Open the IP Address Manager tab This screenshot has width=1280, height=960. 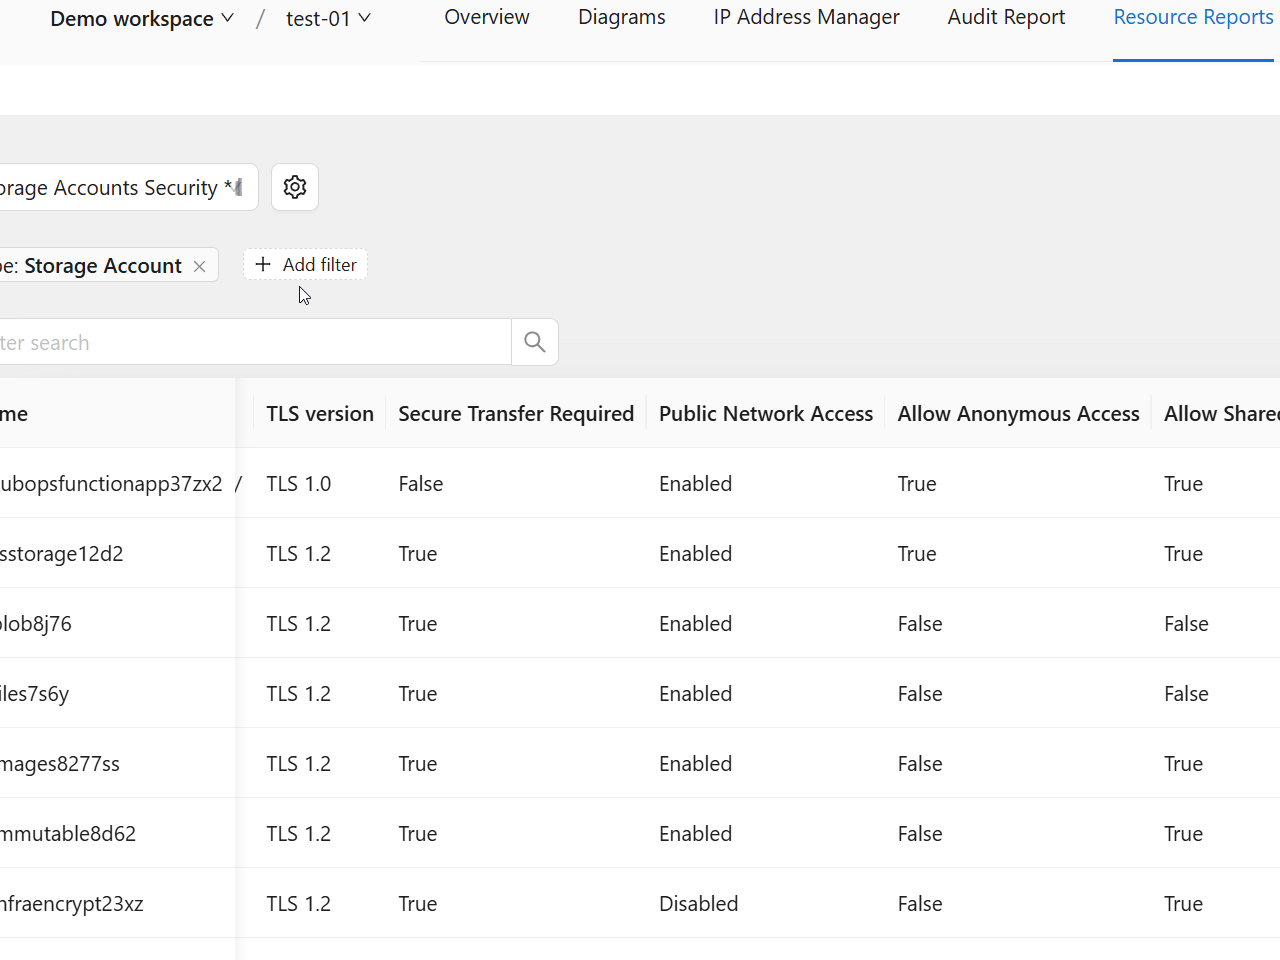pos(807,17)
